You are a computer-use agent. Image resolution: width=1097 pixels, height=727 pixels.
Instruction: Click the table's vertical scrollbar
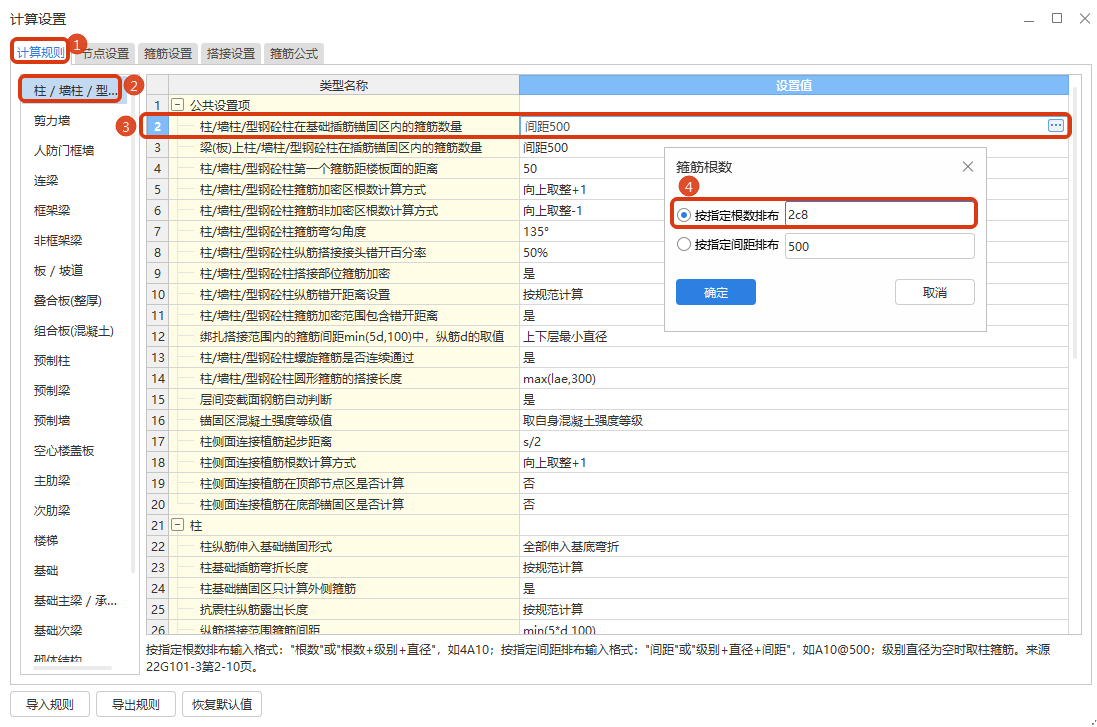[x=1076, y=224]
